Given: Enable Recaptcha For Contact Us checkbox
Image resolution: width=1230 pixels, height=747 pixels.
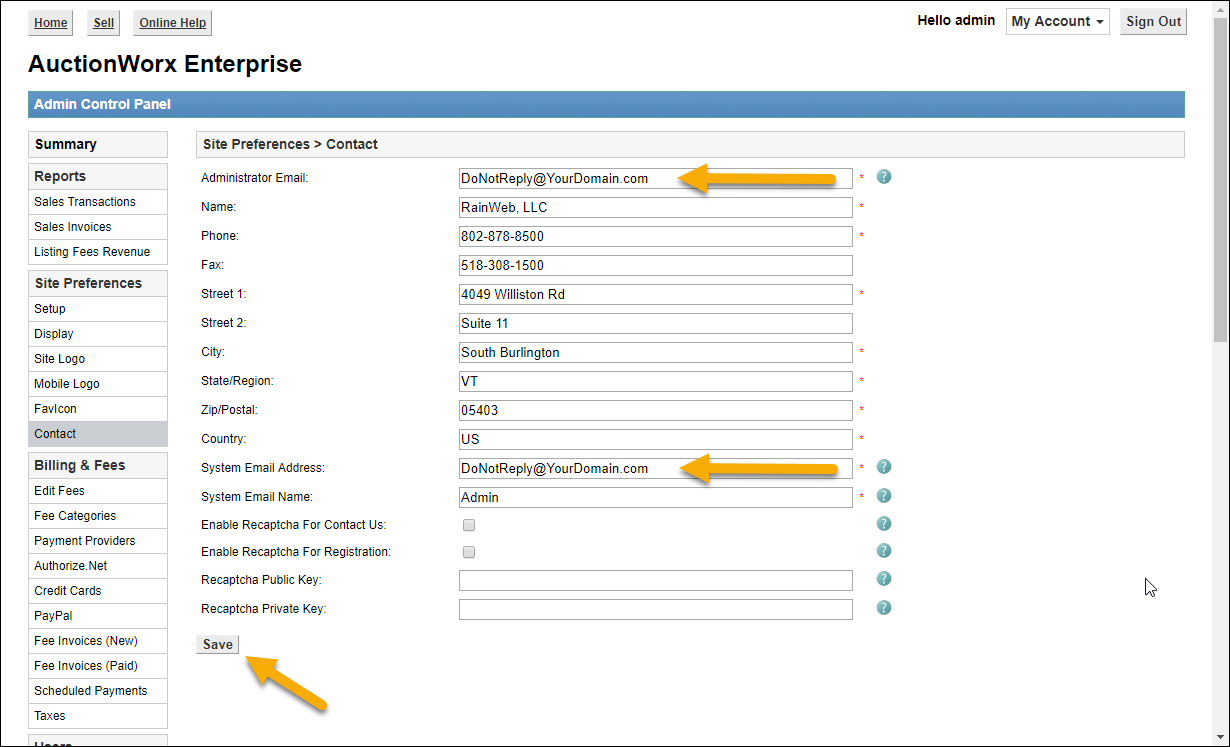Looking at the screenshot, I should click(x=469, y=525).
